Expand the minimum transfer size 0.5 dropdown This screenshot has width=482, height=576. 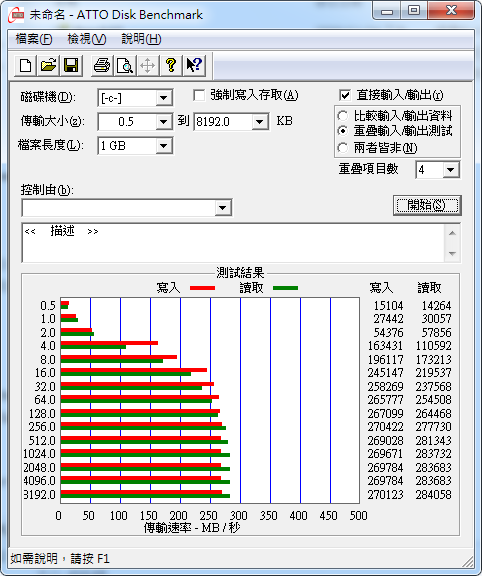pos(163,122)
